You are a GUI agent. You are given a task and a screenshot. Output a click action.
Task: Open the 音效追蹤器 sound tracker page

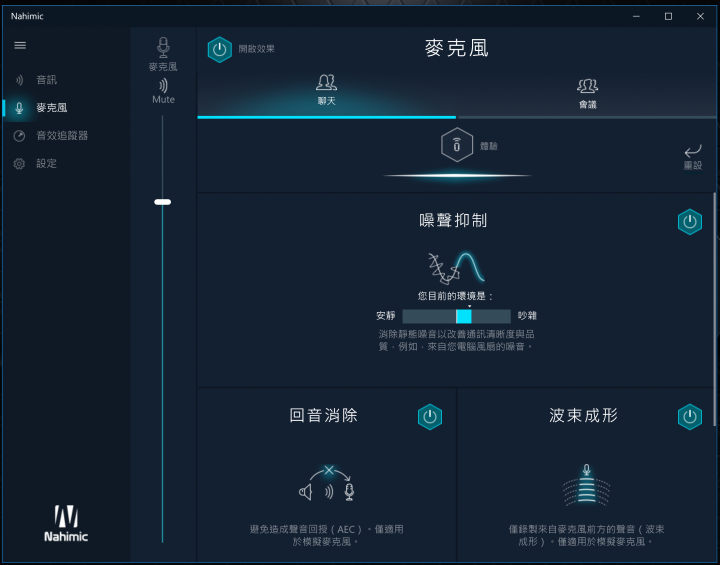point(62,136)
